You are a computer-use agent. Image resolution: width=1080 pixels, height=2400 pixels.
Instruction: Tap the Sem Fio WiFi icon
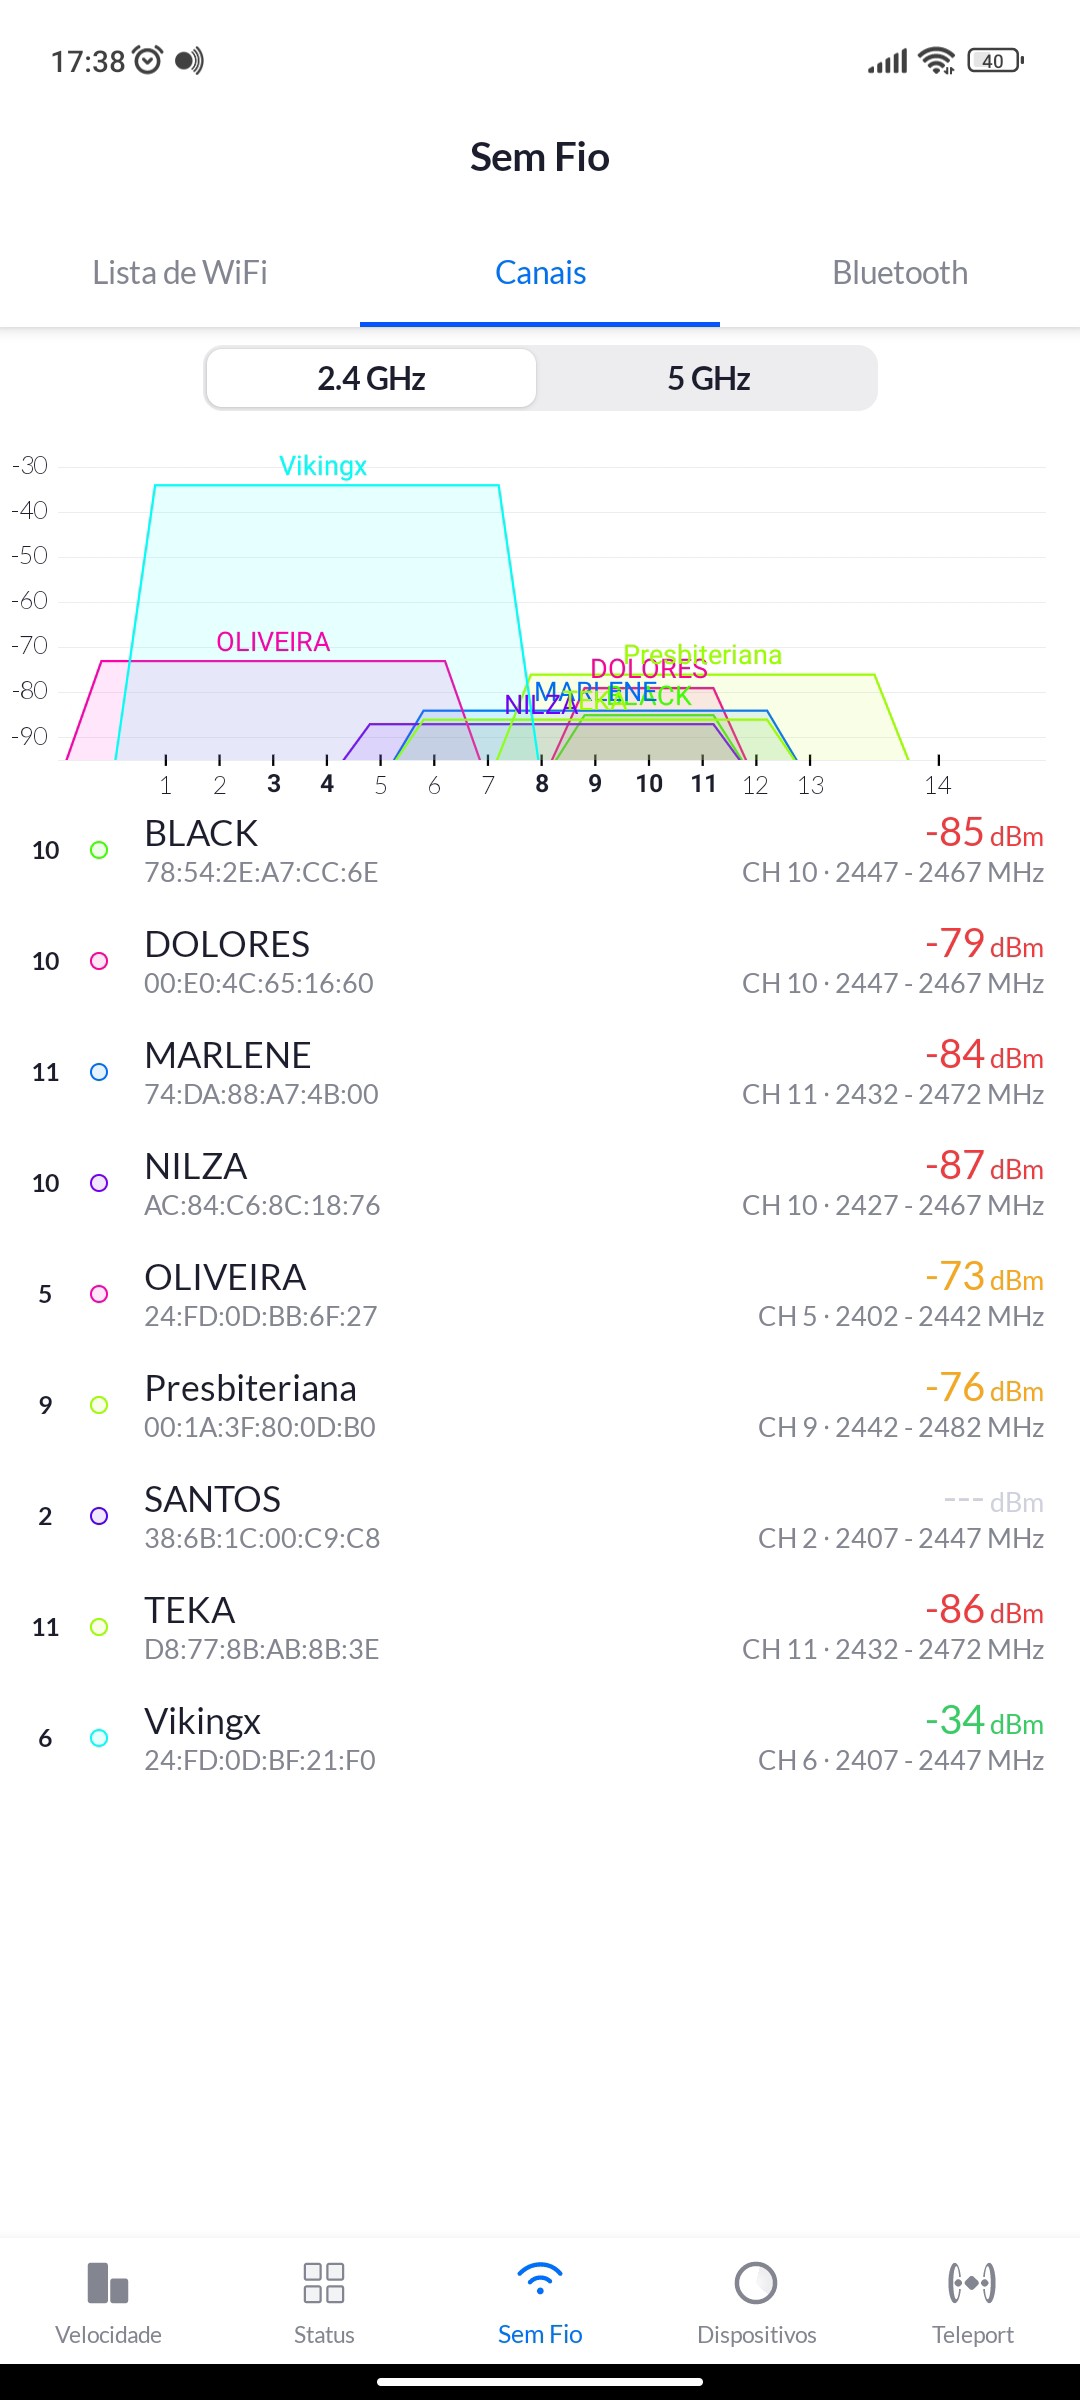tap(540, 2281)
